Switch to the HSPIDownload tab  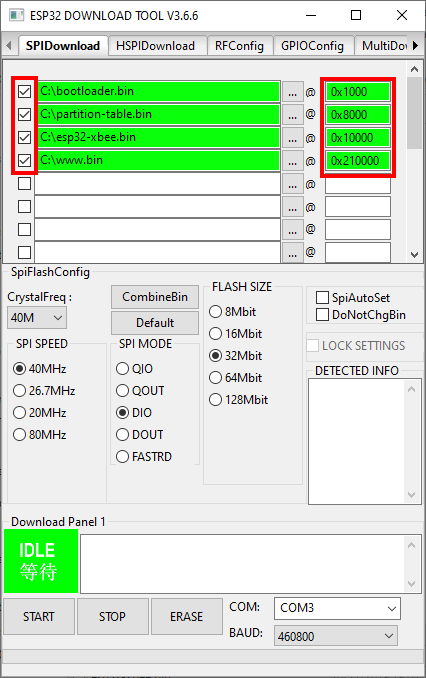155,46
